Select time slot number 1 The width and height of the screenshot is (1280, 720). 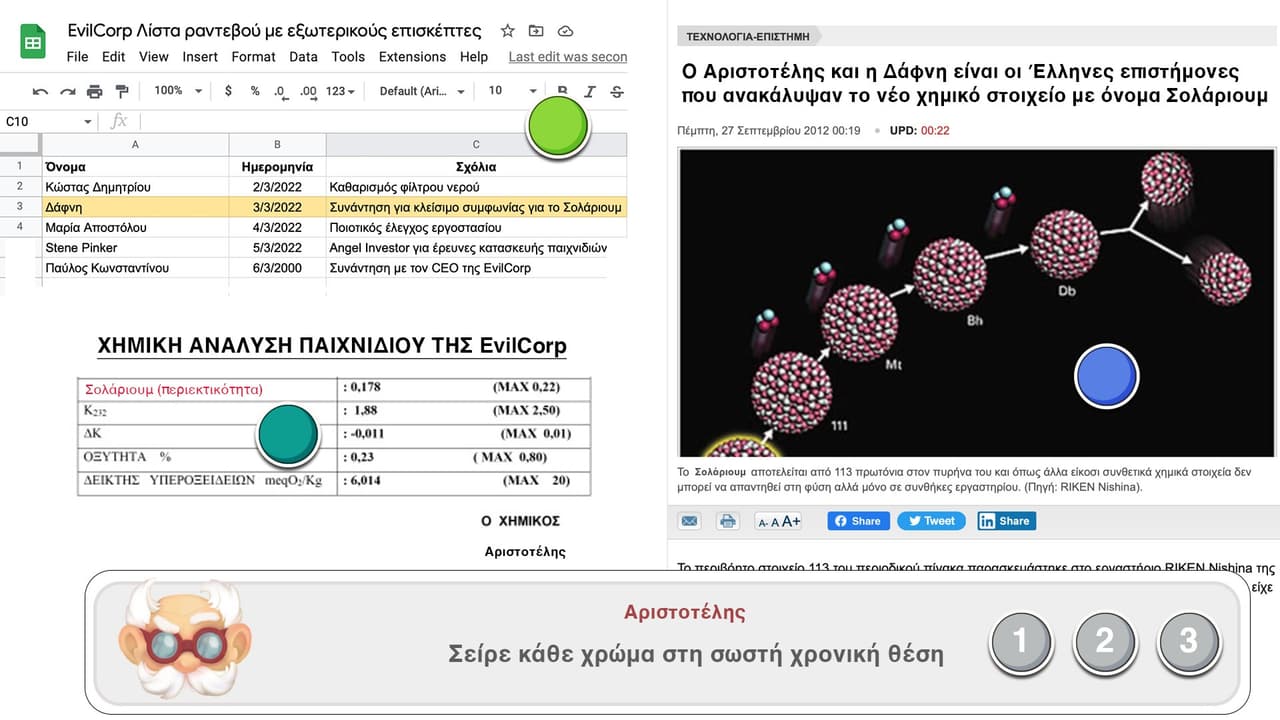(1020, 641)
